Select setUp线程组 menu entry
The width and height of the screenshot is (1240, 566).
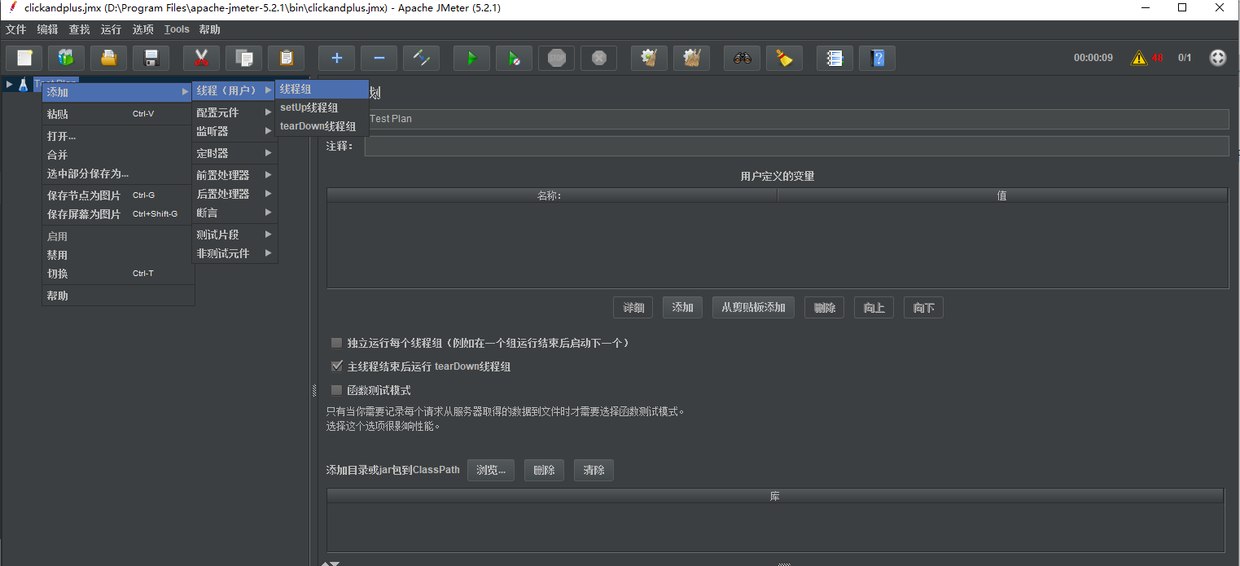click(322, 108)
